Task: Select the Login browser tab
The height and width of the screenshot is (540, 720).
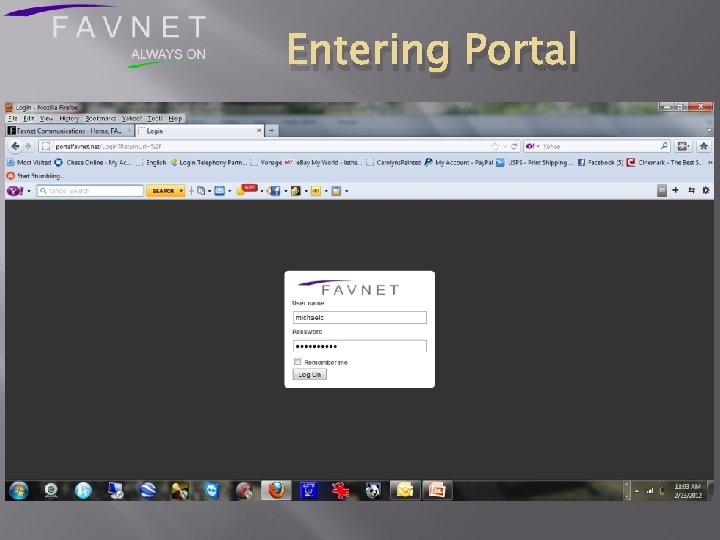Action: click(x=200, y=131)
